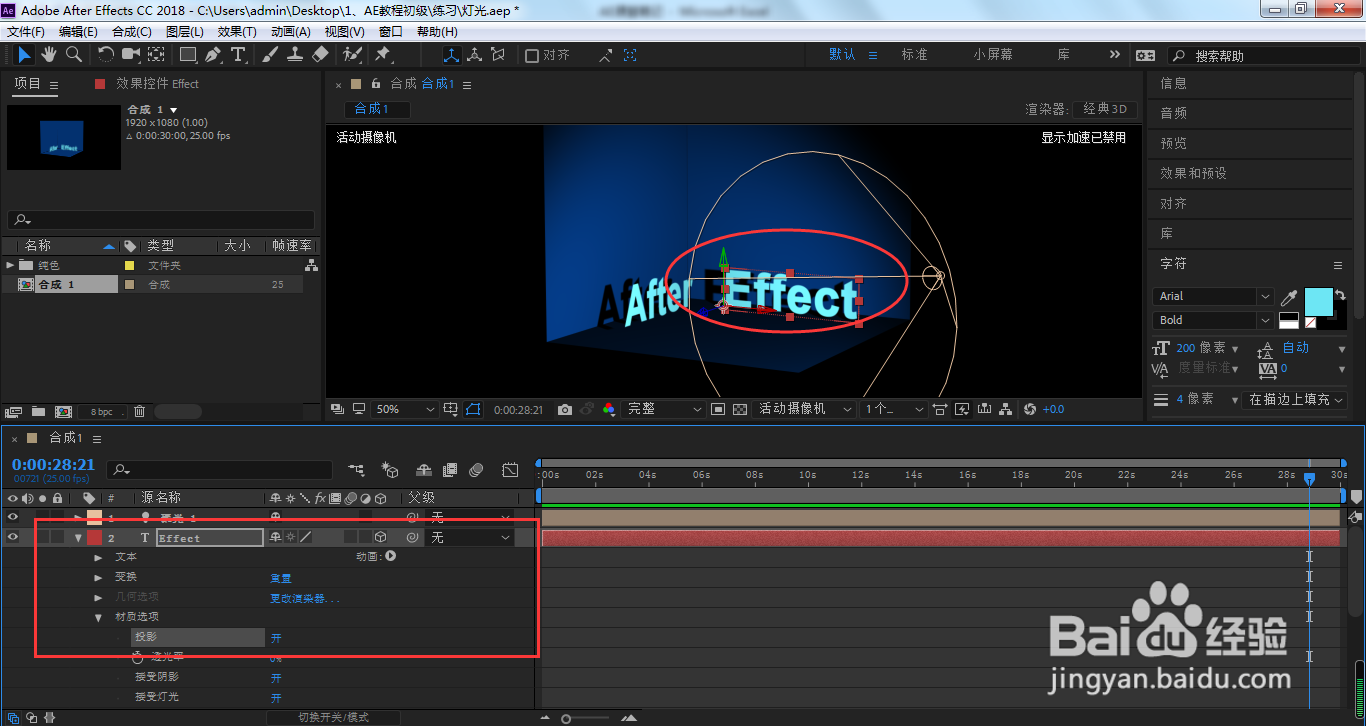Screen dimensions: 1366x726
Task: Toggle 投影 cast shadows value 开
Action: click(276, 637)
